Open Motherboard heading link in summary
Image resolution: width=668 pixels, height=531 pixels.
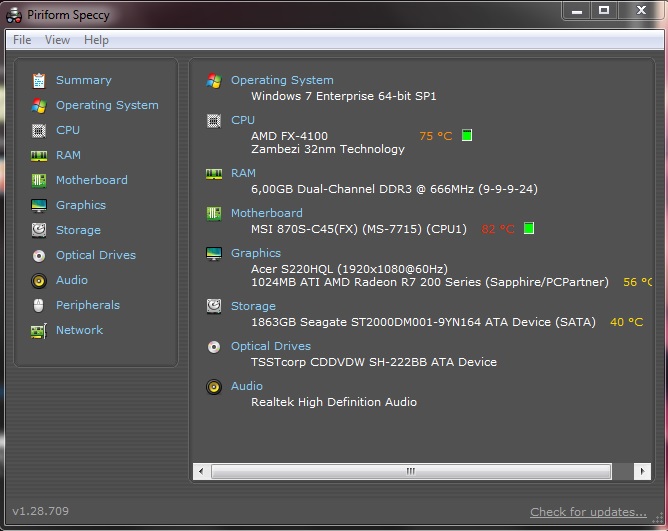click(x=267, y=213)
